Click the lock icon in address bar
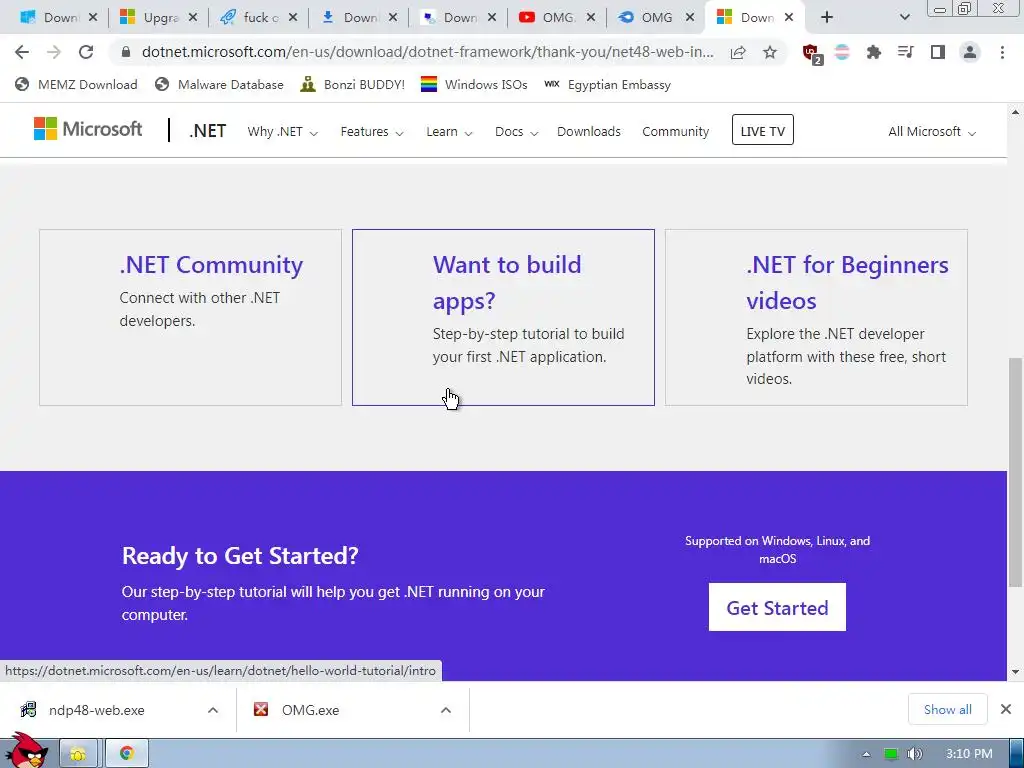This screenshot has width=1024, height=768. click(x=126, y=52)
